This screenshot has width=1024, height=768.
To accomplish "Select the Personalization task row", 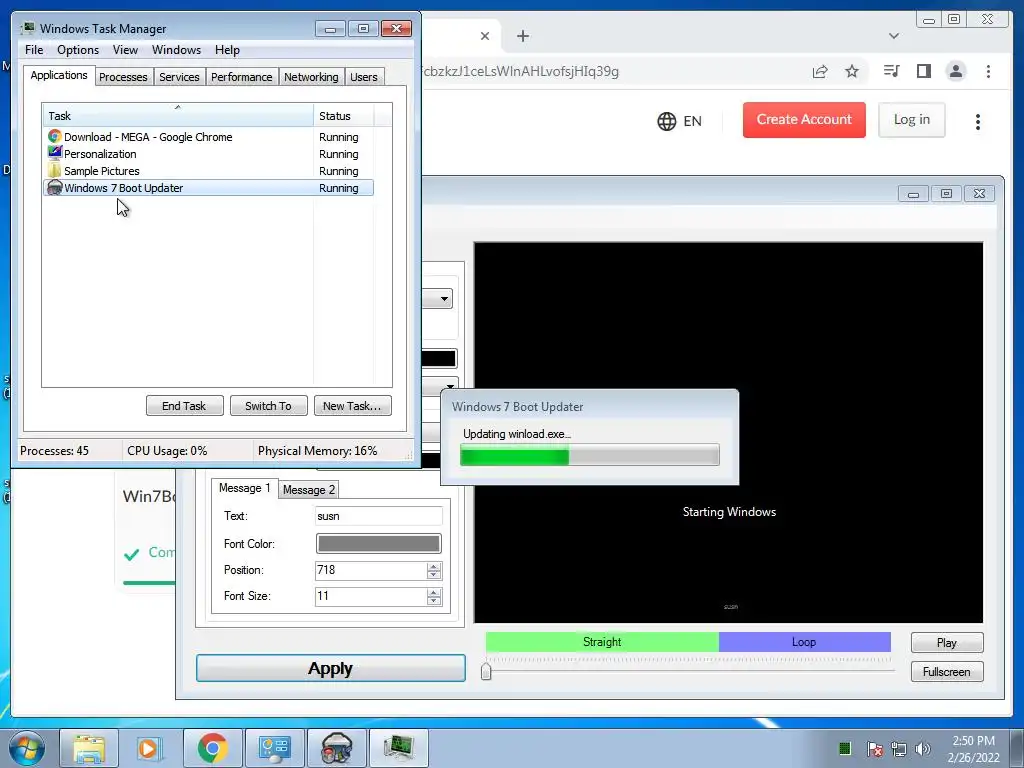I will point(208,153).
